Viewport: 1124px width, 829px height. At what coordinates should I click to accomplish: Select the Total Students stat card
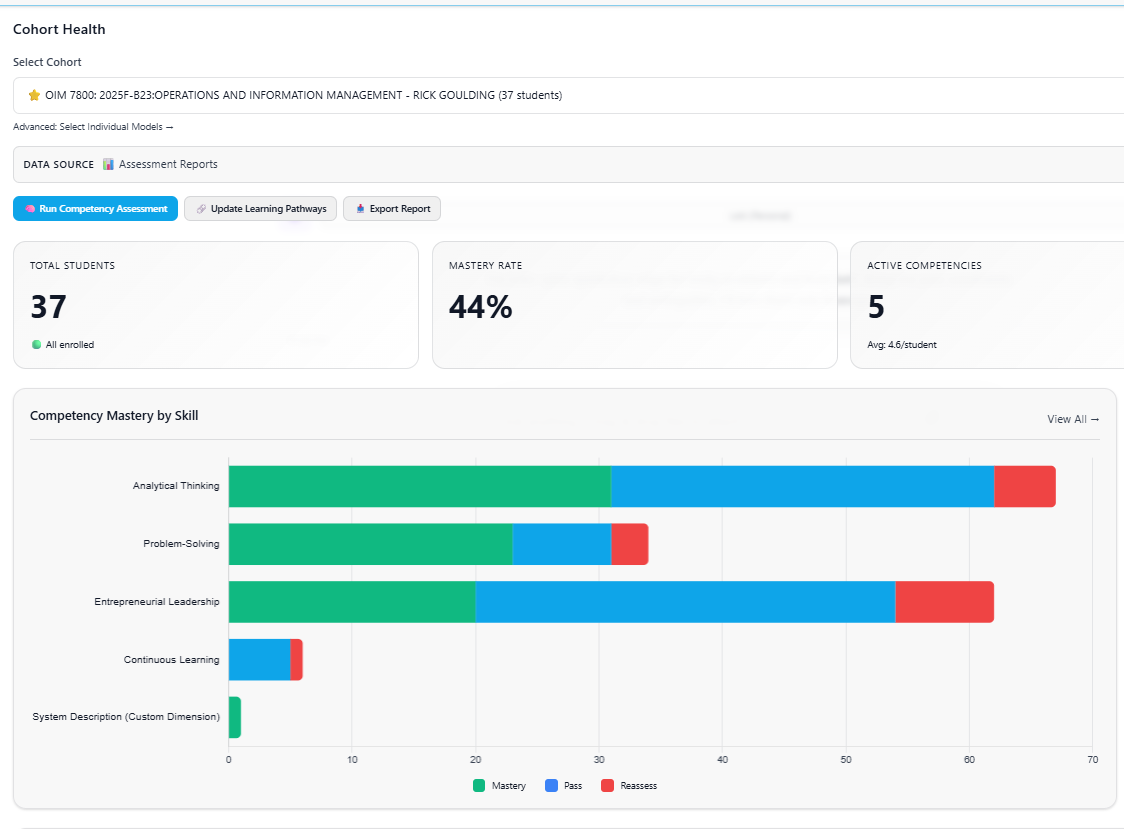coord(215,304)
